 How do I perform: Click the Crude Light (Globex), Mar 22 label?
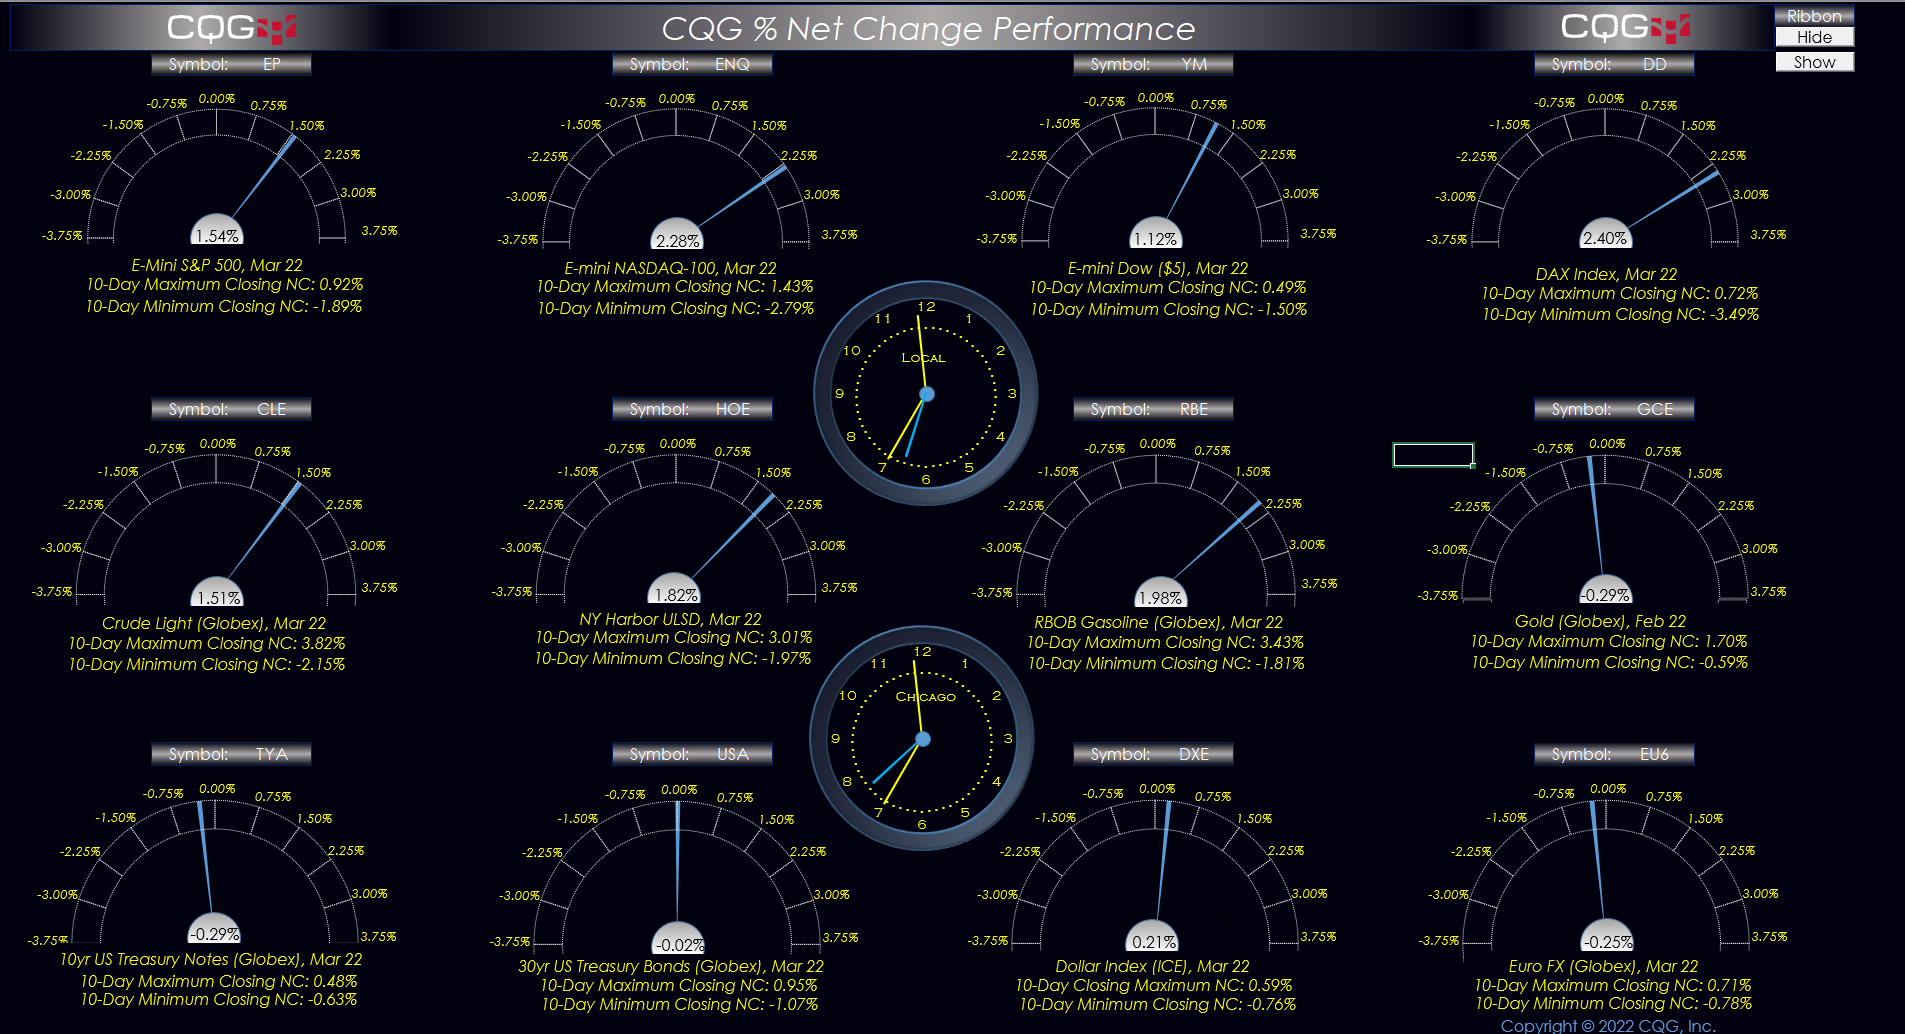214,623
